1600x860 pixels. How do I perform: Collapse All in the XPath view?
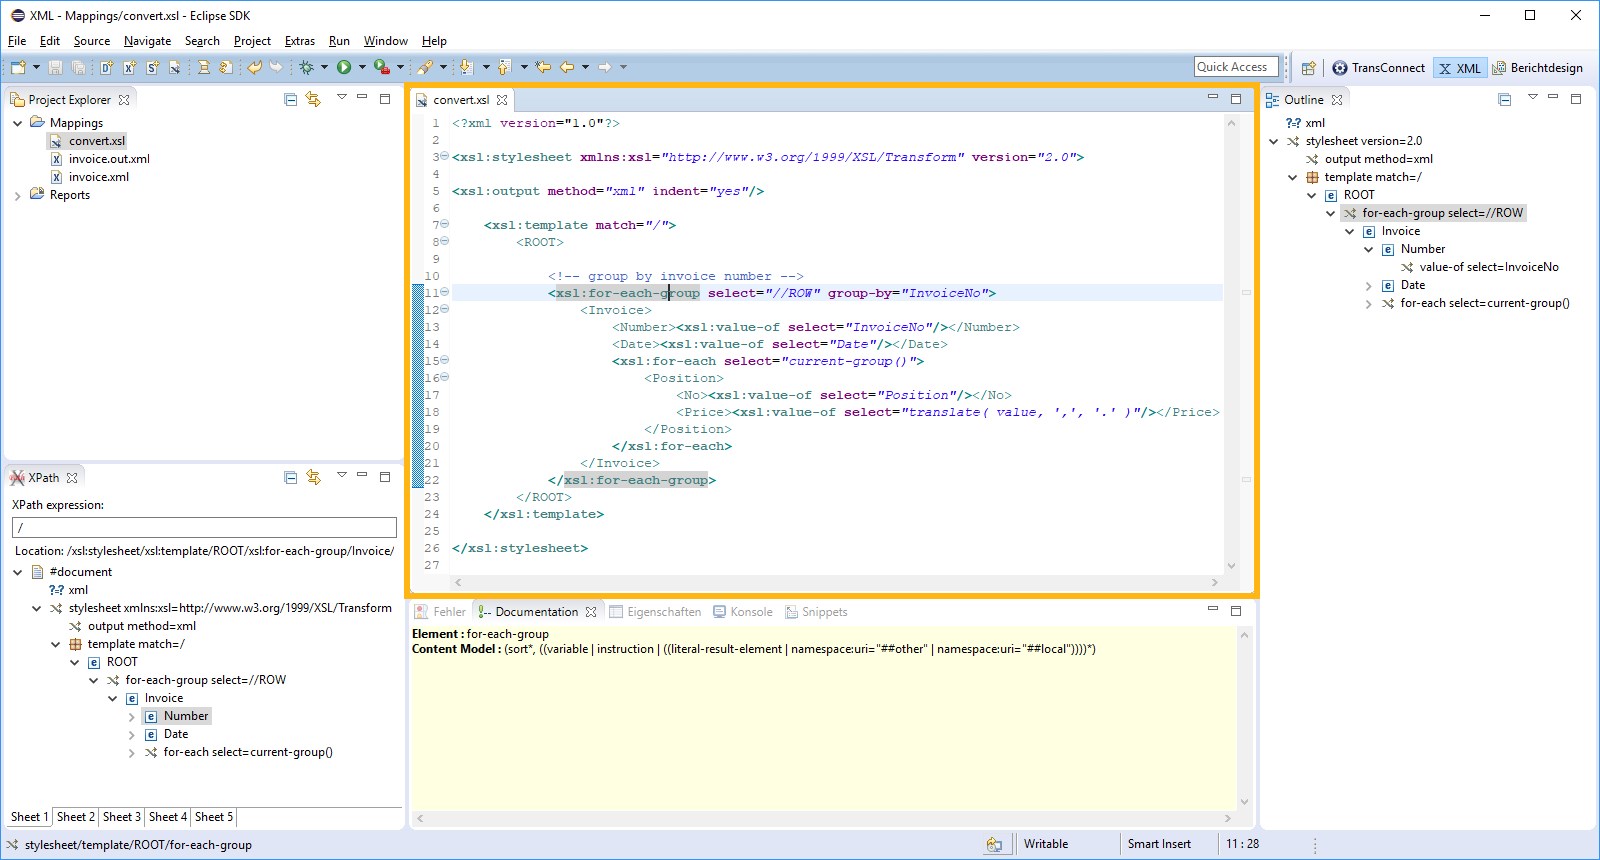point(291,477)
